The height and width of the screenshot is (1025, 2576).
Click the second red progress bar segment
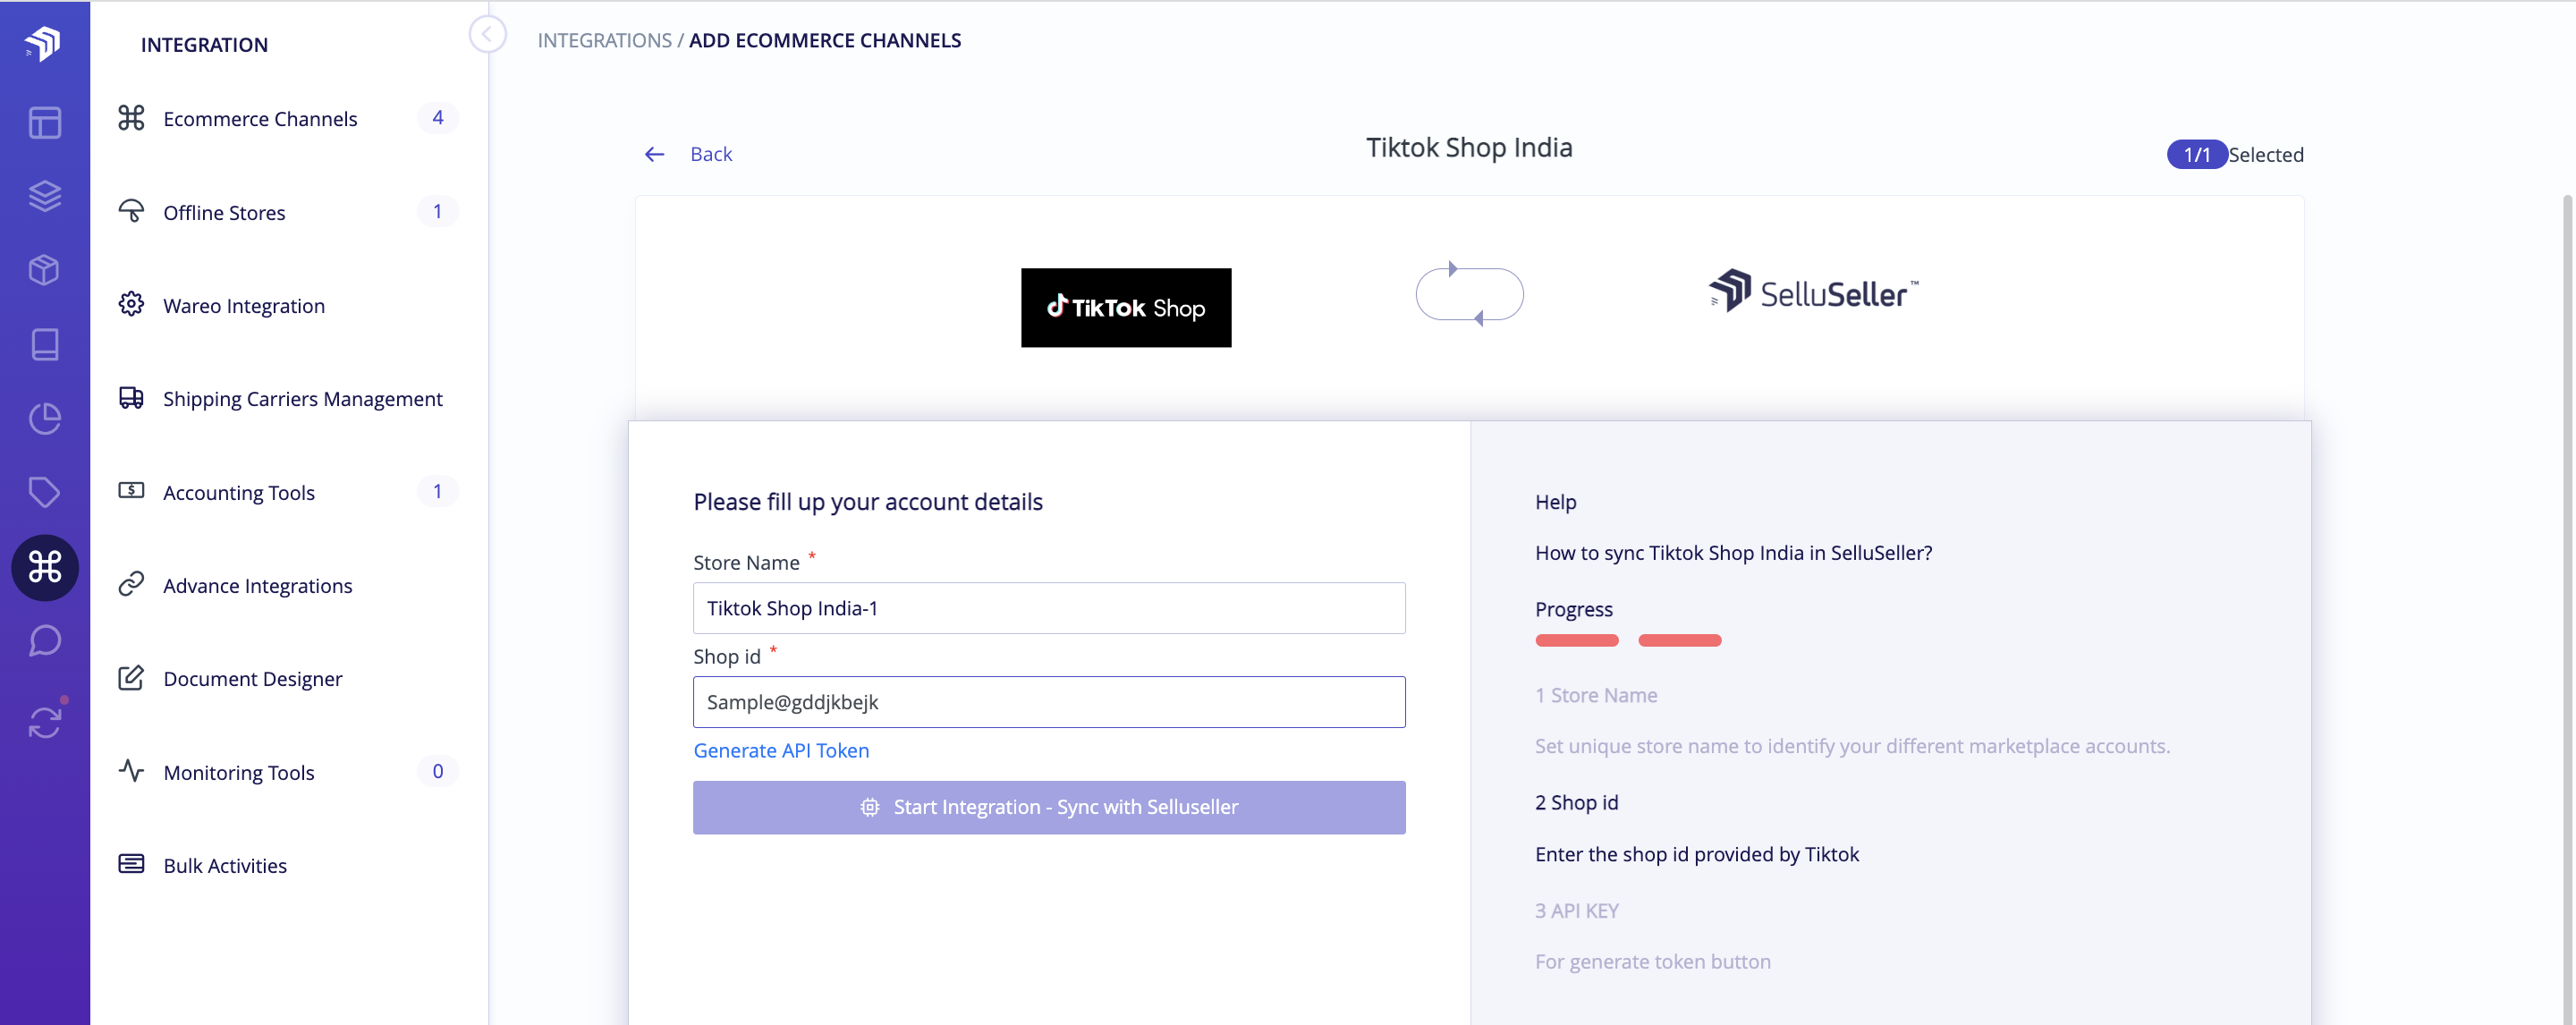pyautogui.click(x=1680, y=640)
